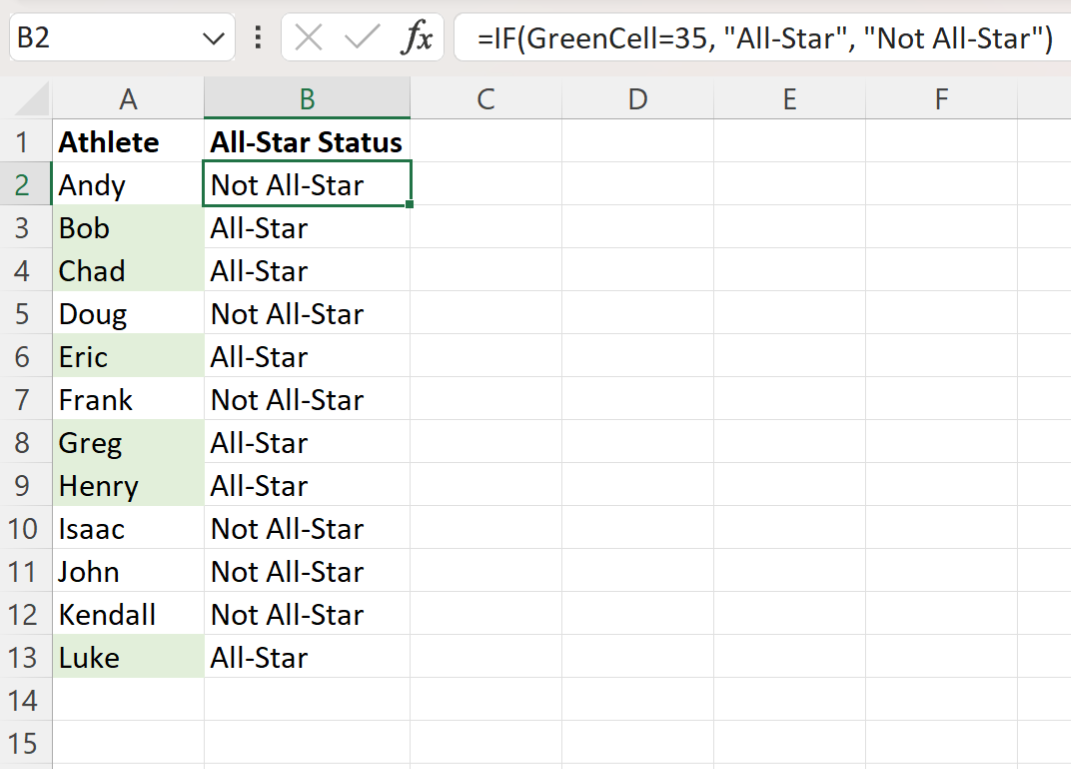Click the Athlete header cell

click(x=128, y=141)
